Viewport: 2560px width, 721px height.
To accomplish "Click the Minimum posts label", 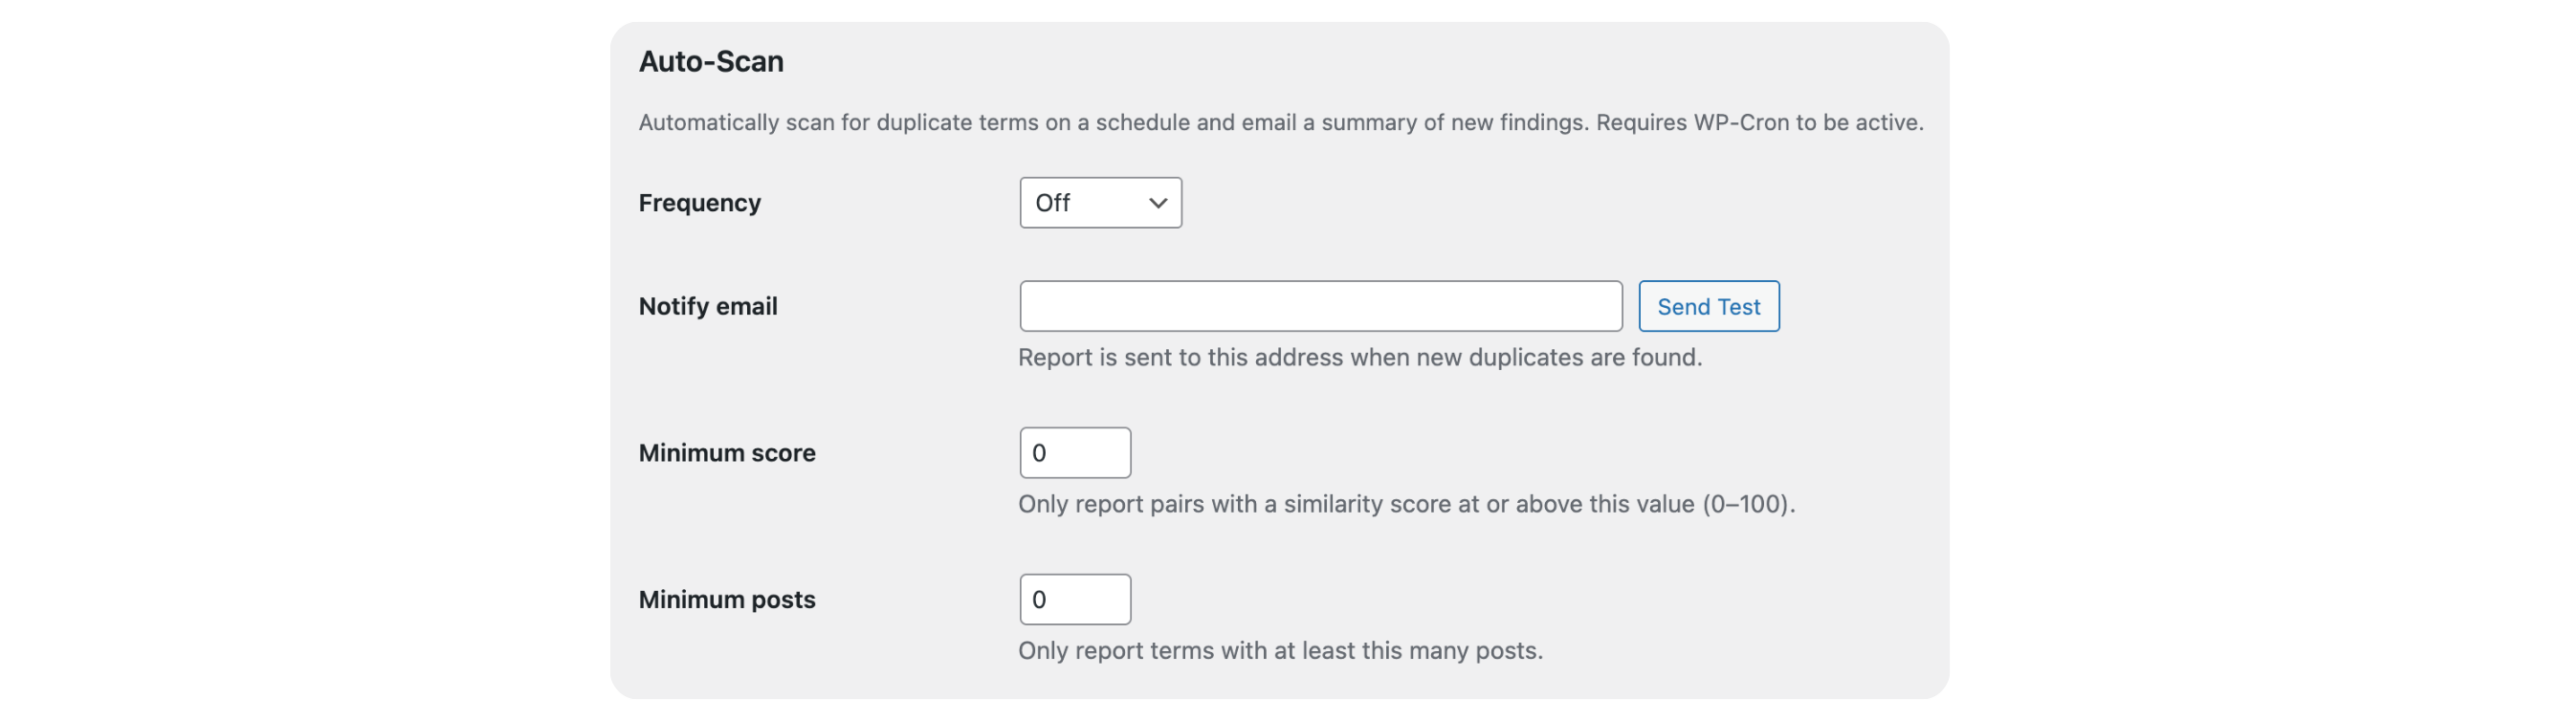I will tap(726, 600).
